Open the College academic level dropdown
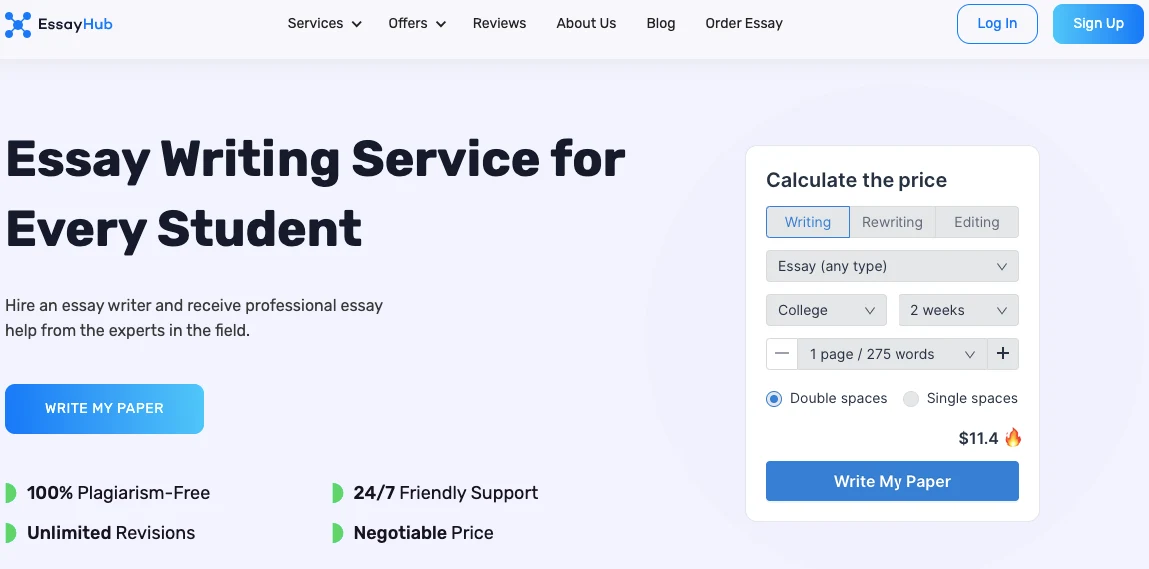The width and height of the screenshot is (1149, 569). point(826,310)
